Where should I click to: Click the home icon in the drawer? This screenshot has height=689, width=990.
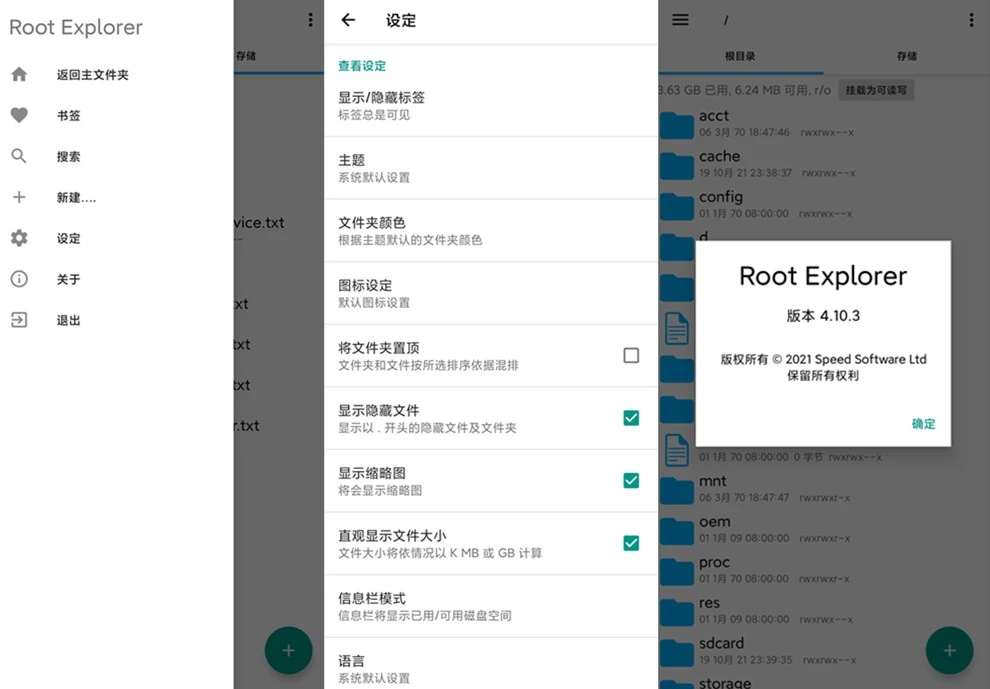(19, 75)
